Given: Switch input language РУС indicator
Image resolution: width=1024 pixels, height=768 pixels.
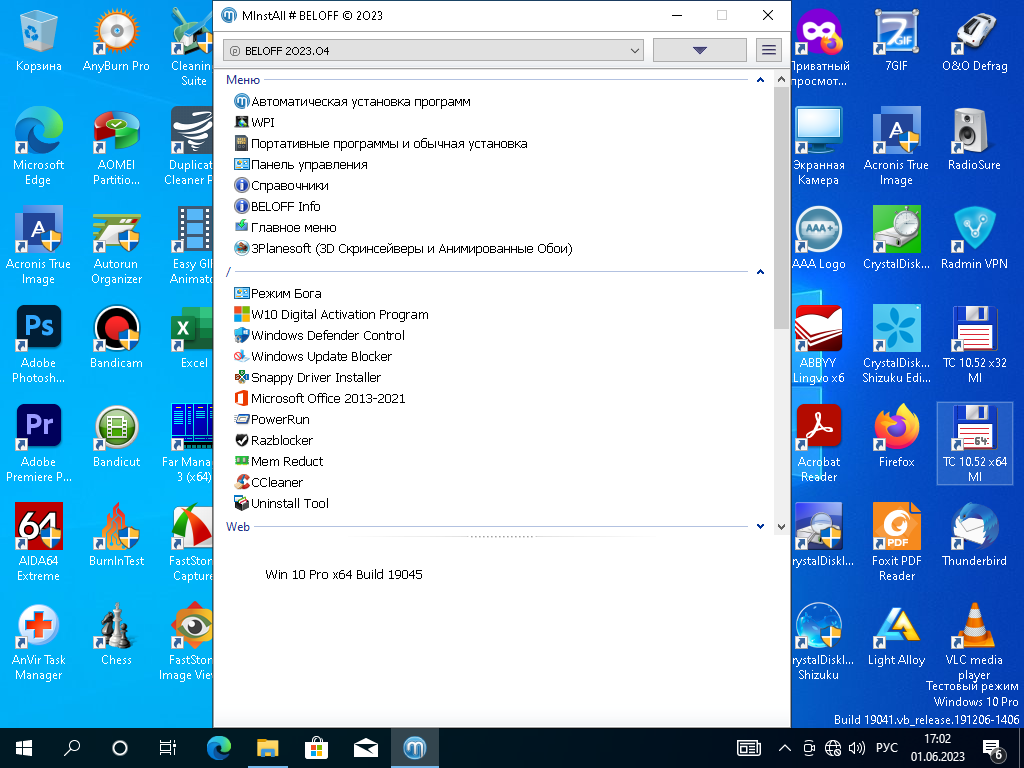Looking at the screenshot, I should (x=886, y=748).
